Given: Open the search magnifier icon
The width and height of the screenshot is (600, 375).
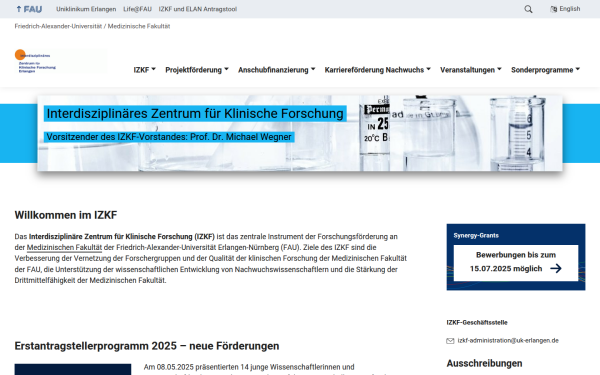Looking at the screenshot, I should pyautogui.click(x=528, y=9).
